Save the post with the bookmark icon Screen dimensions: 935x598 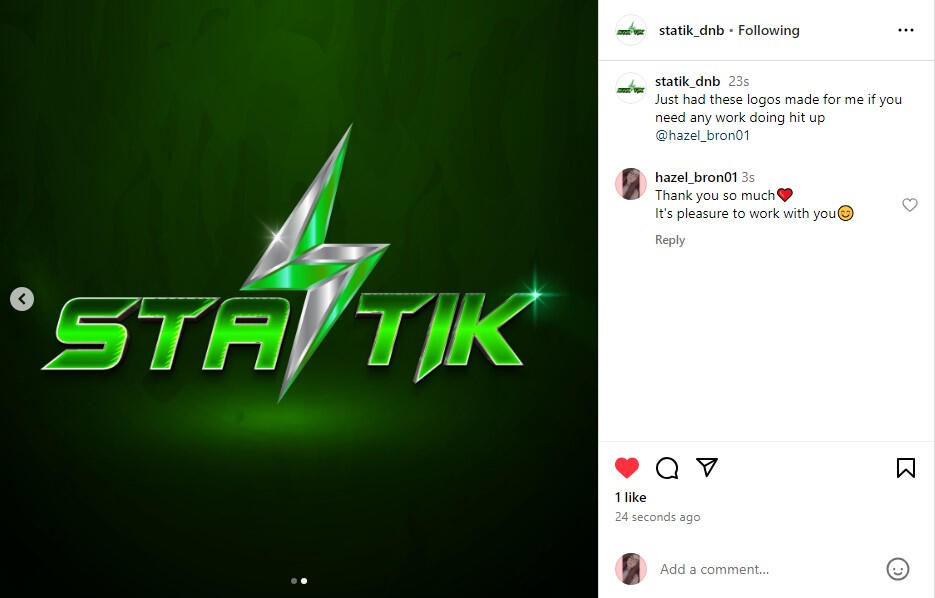pos(906,467)
